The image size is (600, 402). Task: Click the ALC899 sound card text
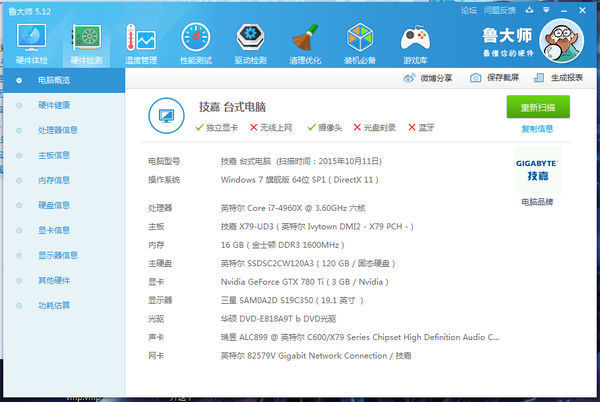(x=360, y=337)
